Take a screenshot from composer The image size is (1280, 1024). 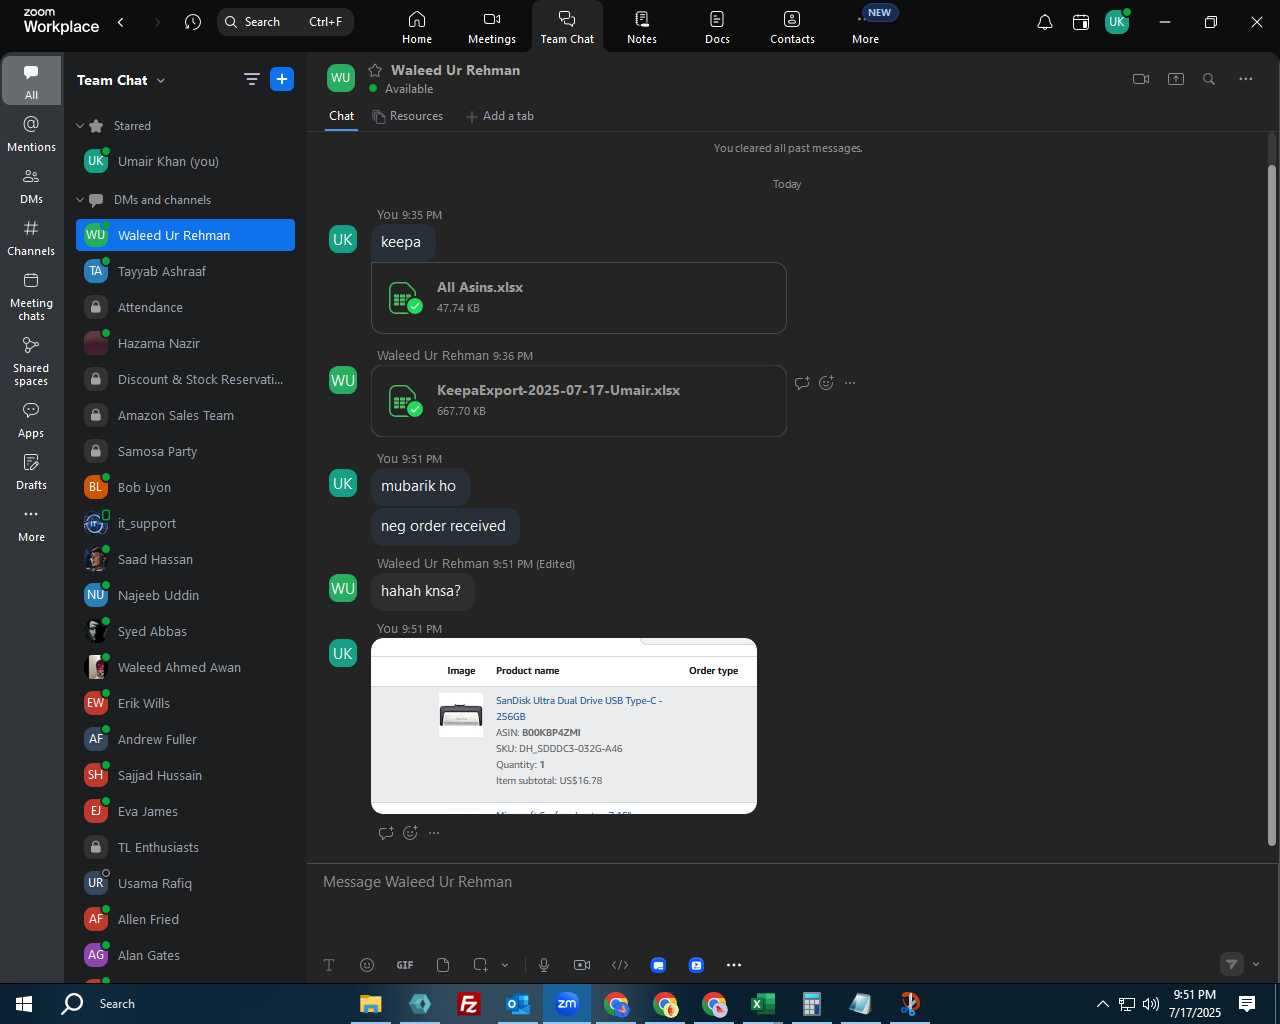point(480,965)
